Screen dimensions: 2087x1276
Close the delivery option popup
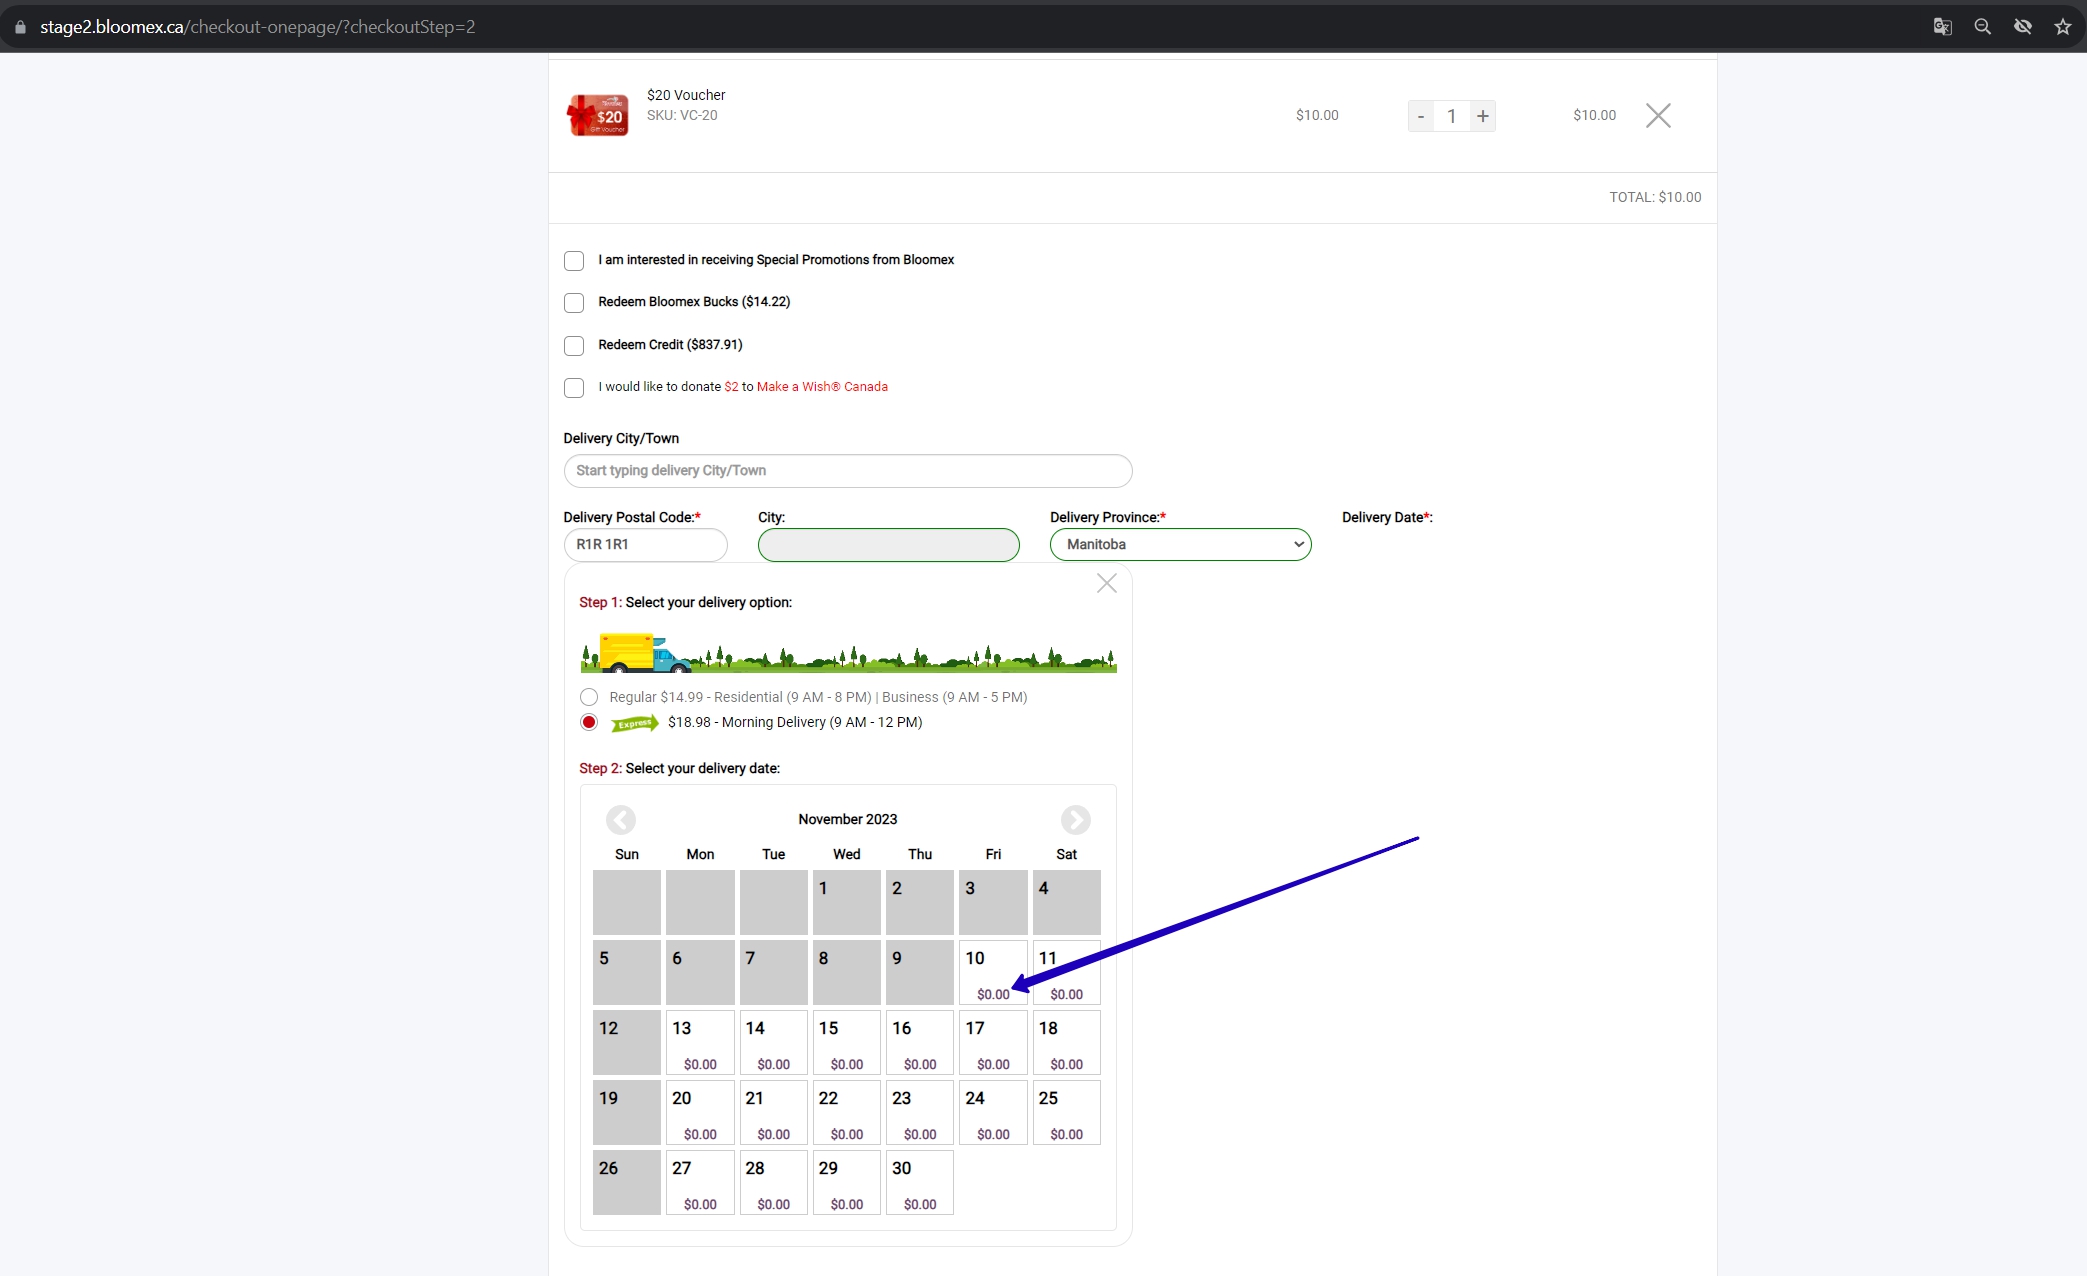click(1107, 583)
